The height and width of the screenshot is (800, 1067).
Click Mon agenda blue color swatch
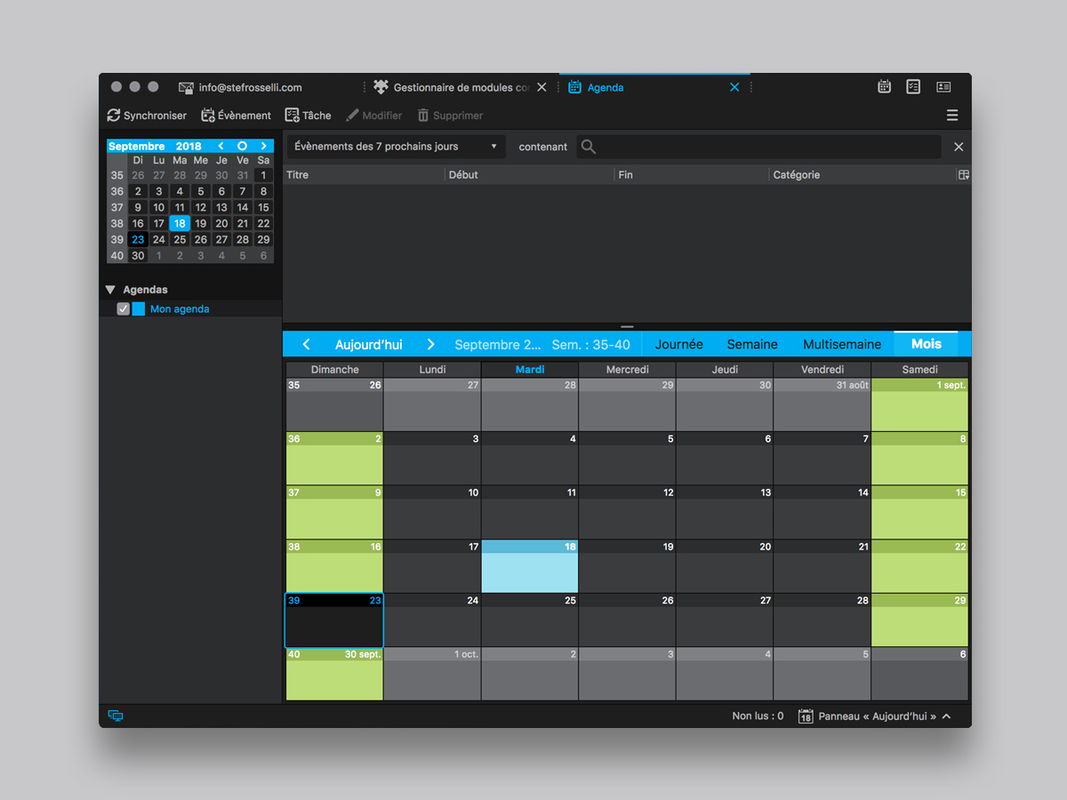click(x=138, y=309)
